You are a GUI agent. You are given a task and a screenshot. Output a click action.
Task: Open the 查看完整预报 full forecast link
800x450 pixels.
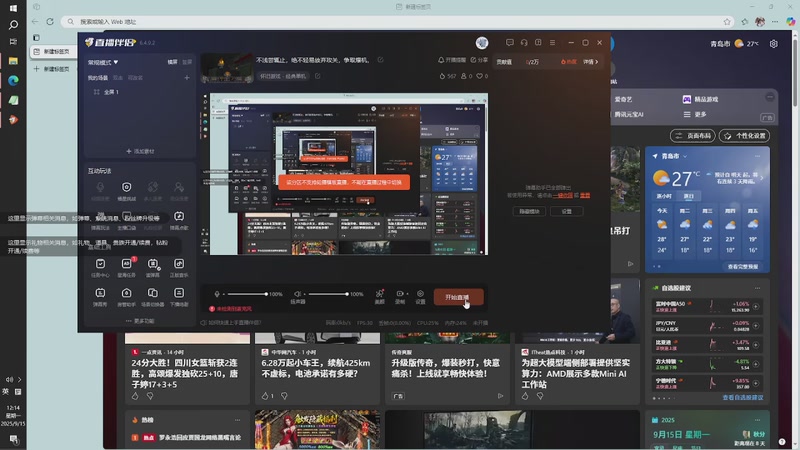(743, 266)
